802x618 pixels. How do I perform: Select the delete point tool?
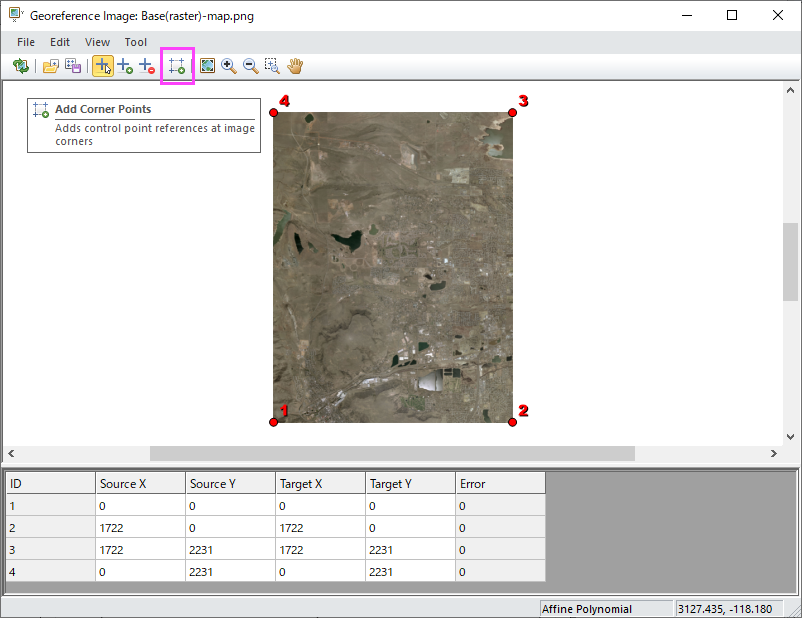coord(147,66)
